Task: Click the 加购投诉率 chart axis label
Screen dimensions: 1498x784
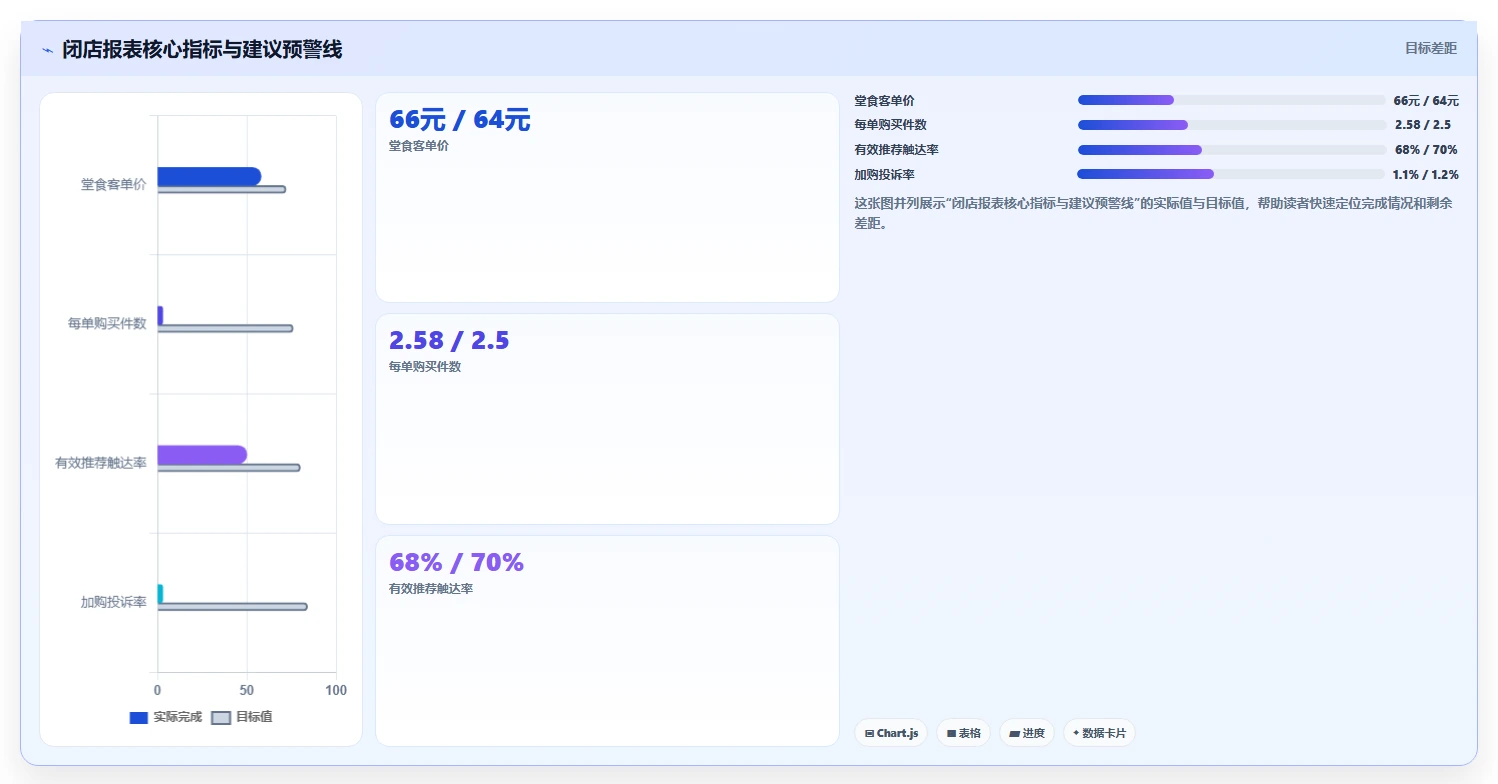Action: pos(114,601)
